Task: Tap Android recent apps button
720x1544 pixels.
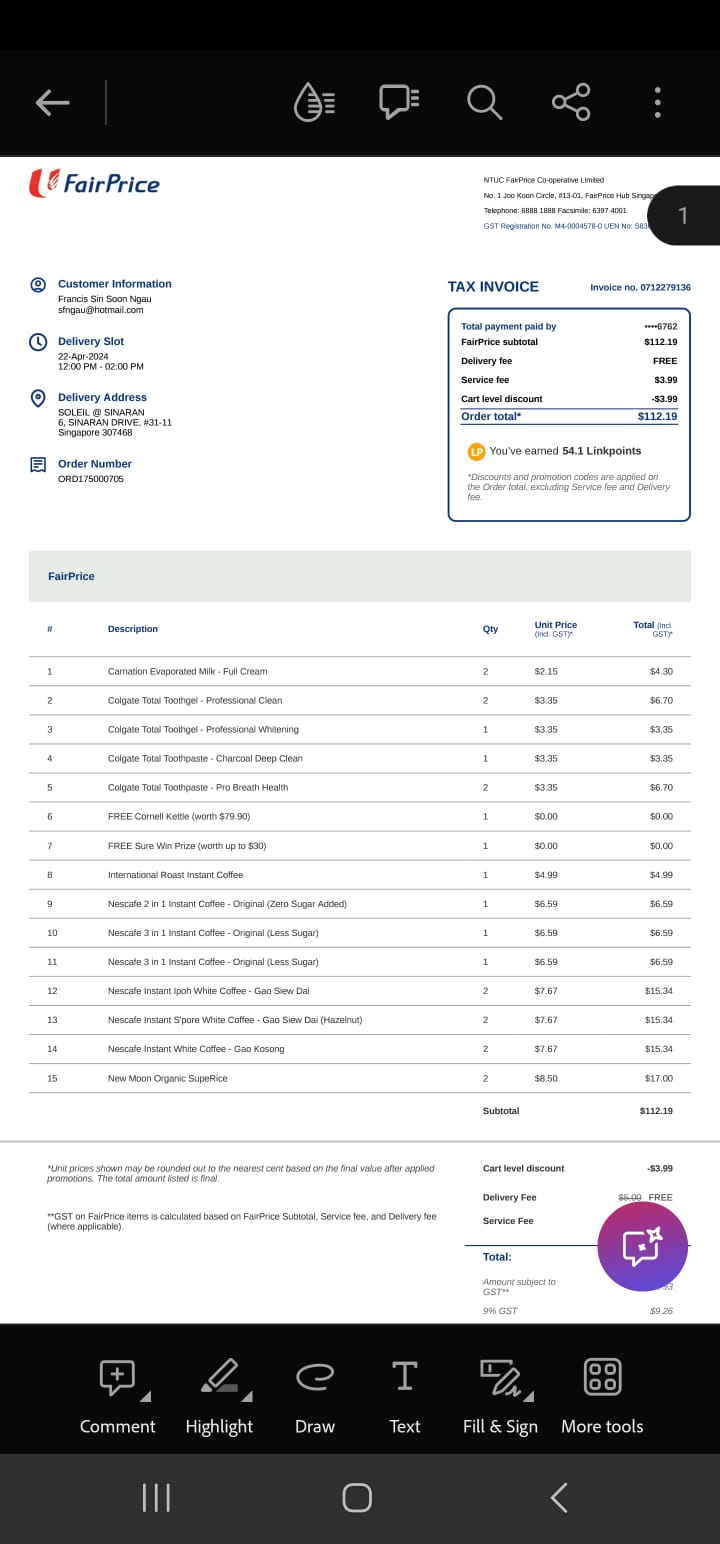Action: click(x=156, y=1497)
